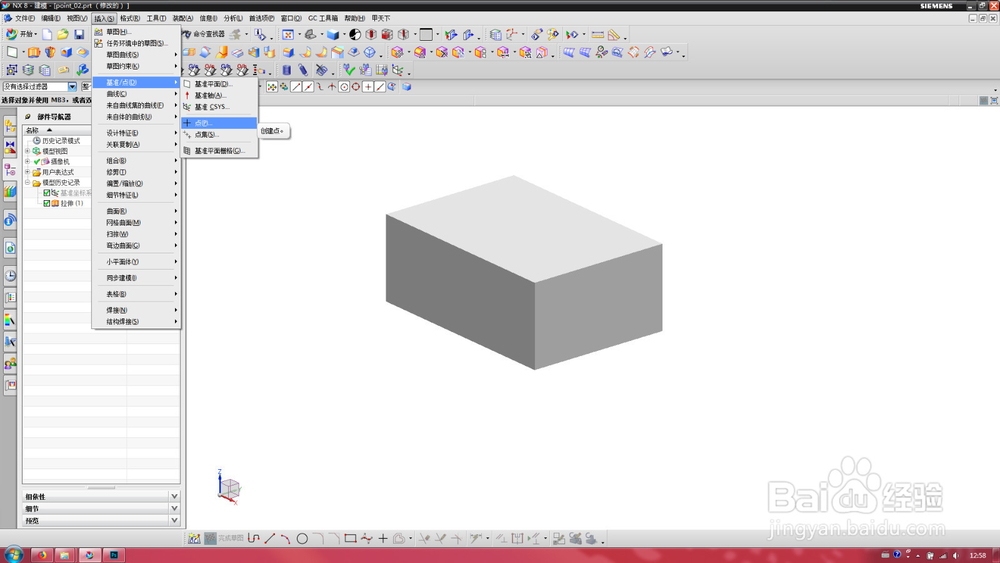This screenshot has width=1000, height=563.
Task: Expand the 摄像机 tree node
Action: [27, 161]
